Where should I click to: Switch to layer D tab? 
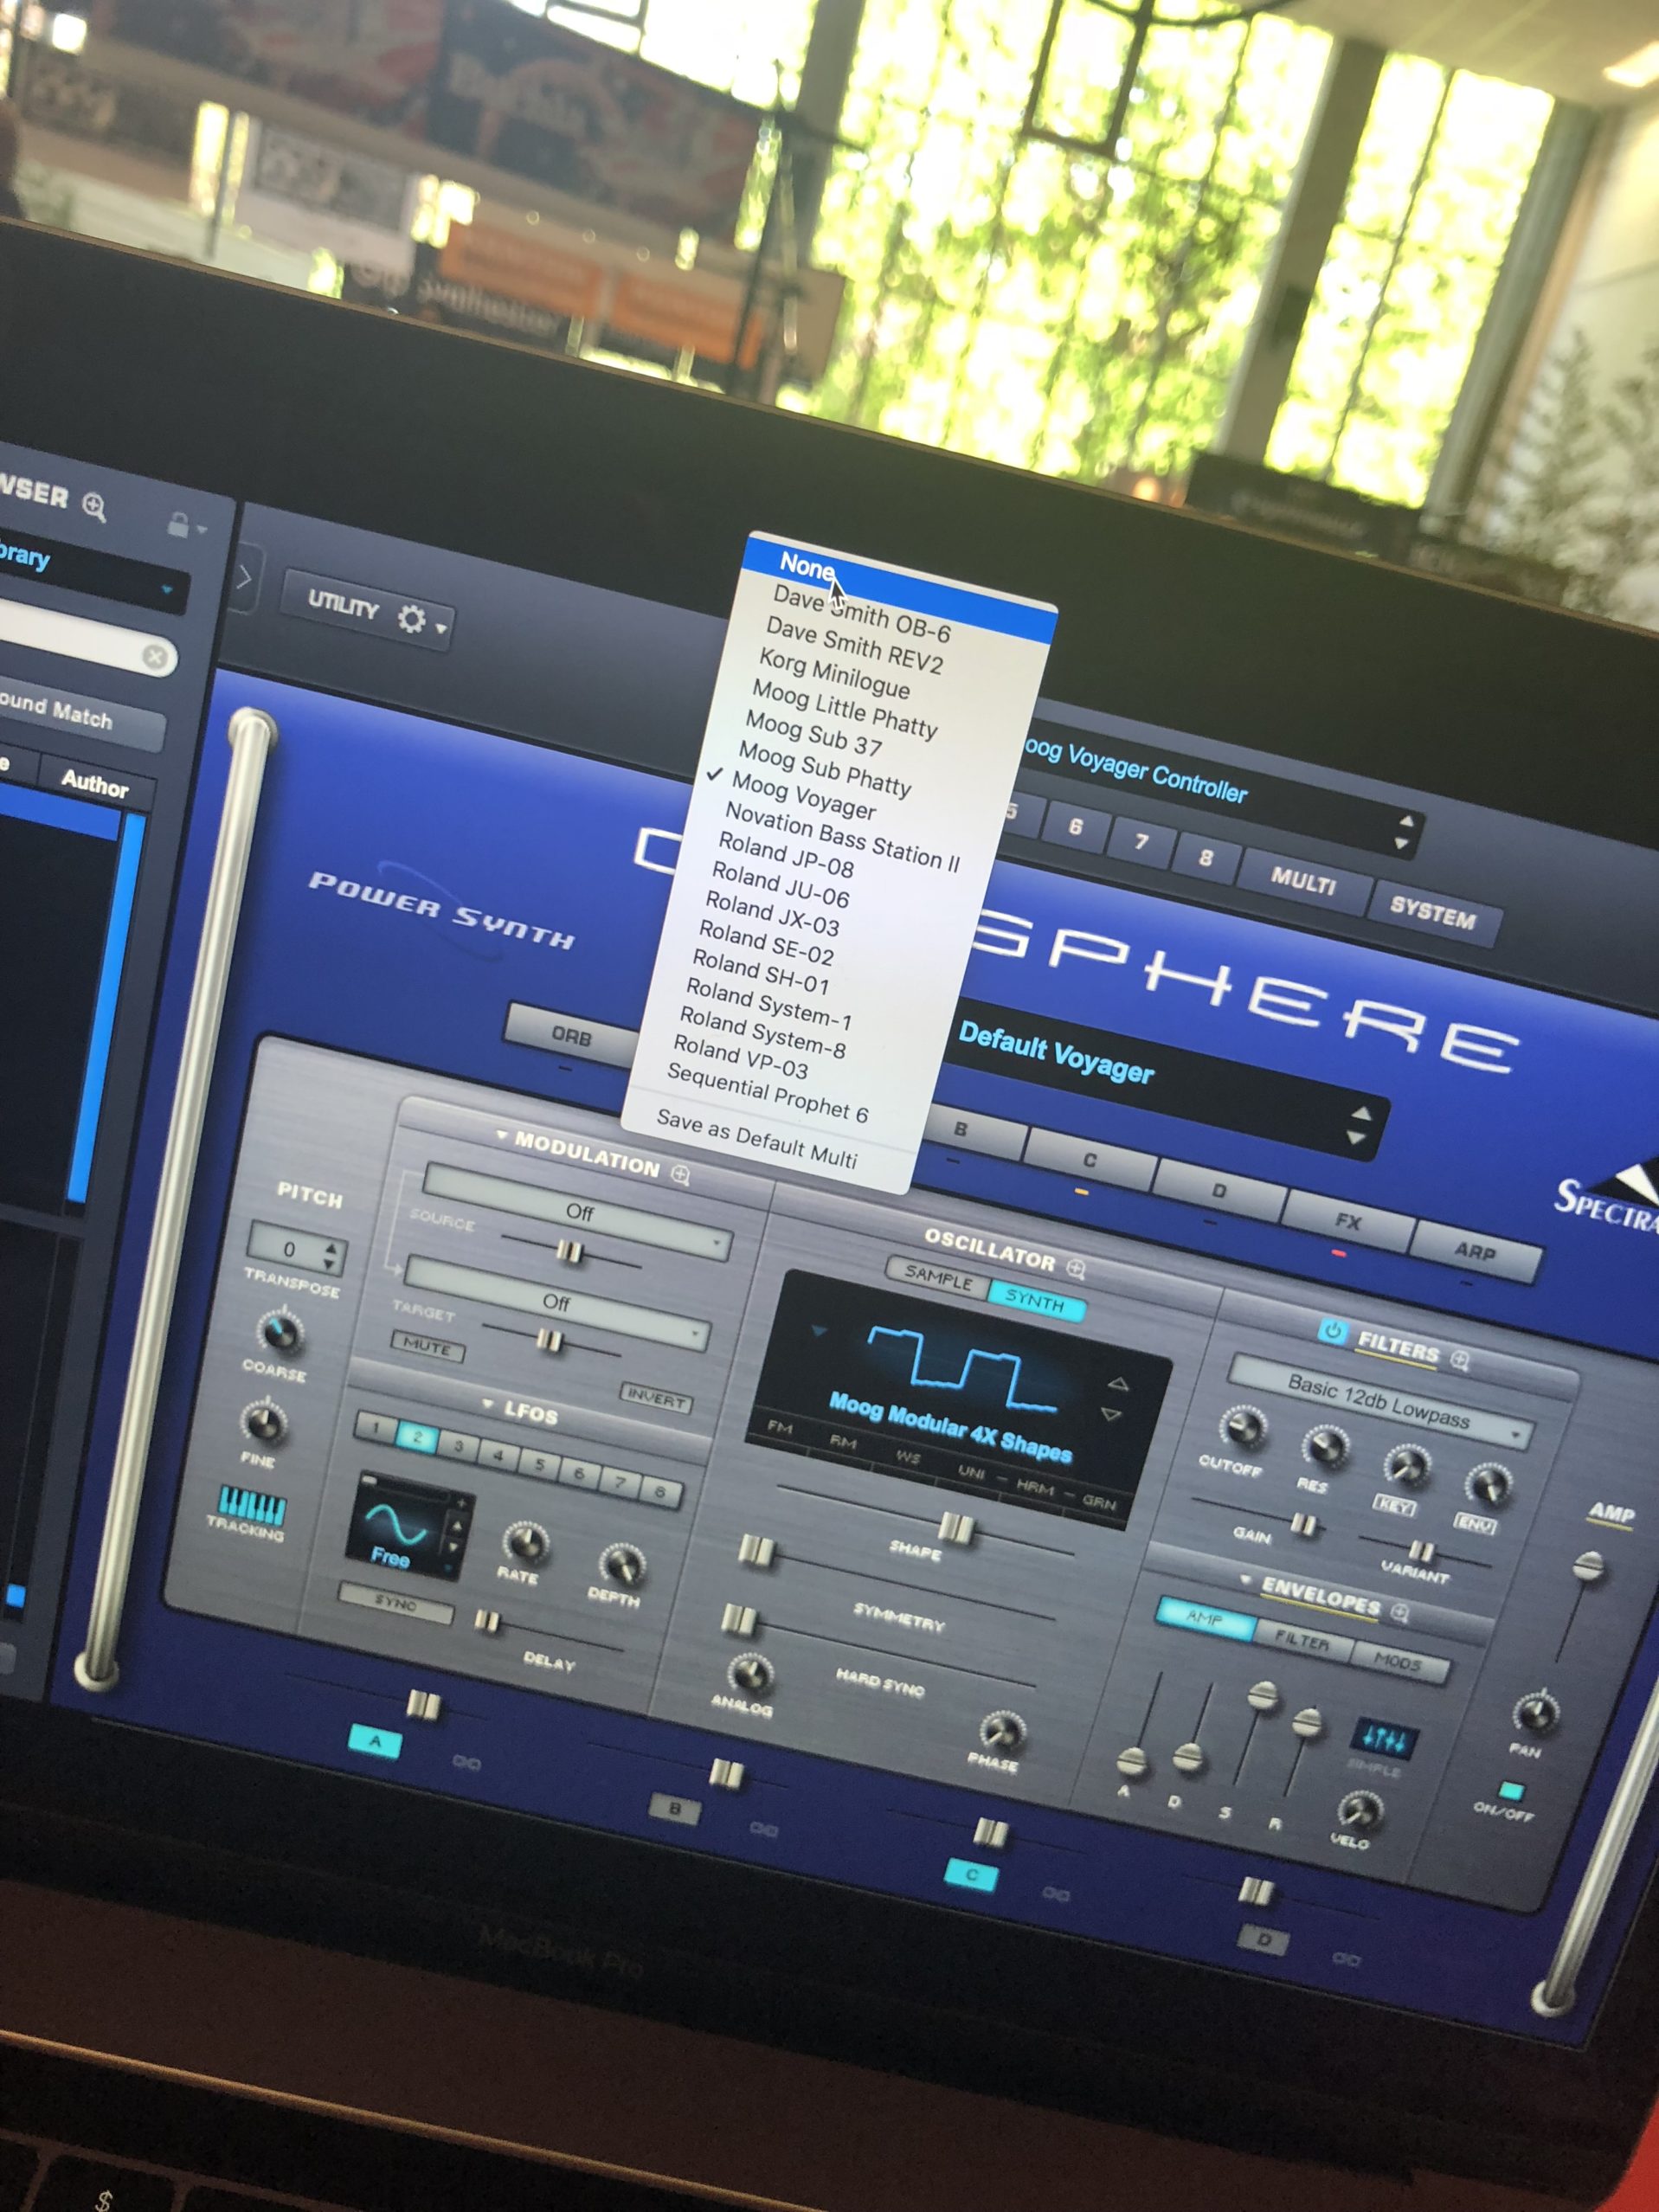1218,1190
